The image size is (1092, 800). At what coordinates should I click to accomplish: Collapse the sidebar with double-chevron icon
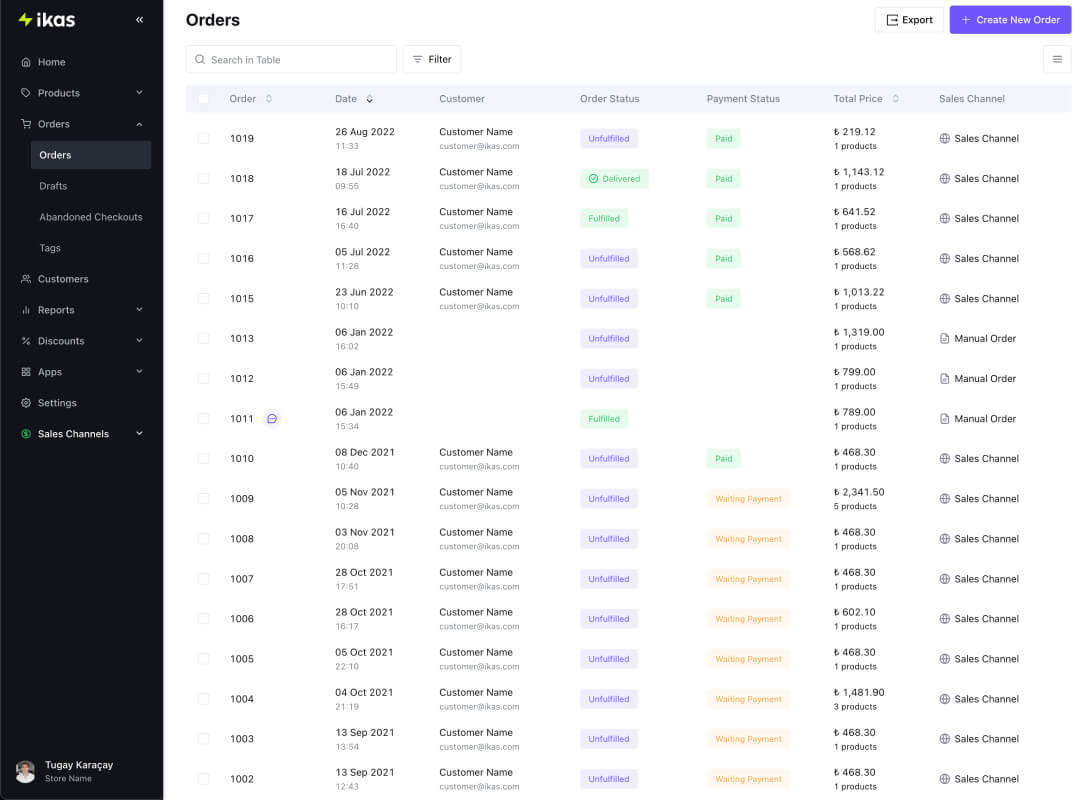pos(139,19)
